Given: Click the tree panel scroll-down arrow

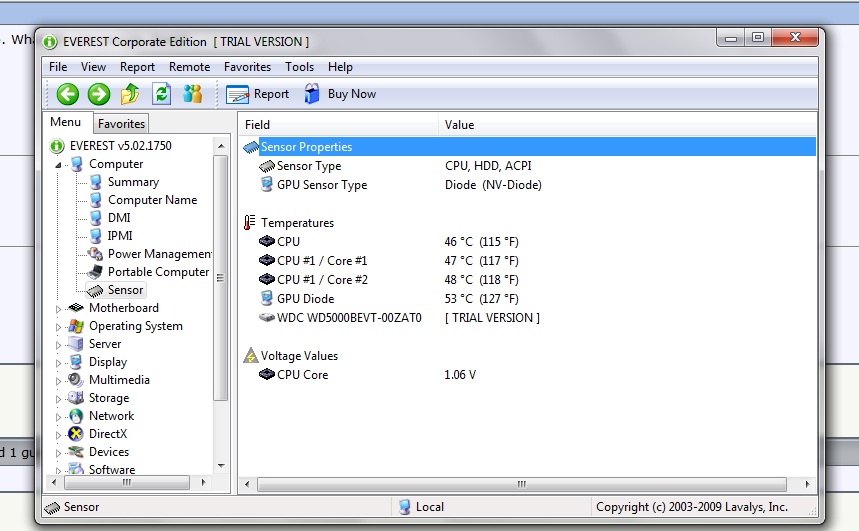Looking at the screenshot, I should [x=221, y=466].
